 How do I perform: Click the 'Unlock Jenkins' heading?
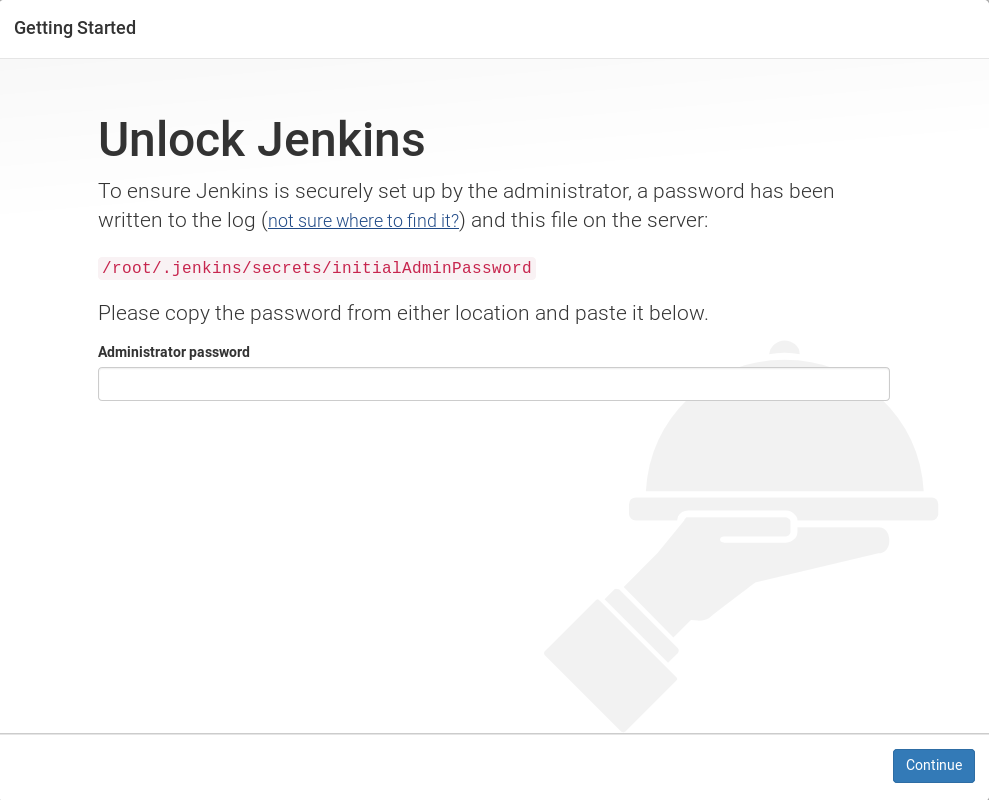[261, 139]
